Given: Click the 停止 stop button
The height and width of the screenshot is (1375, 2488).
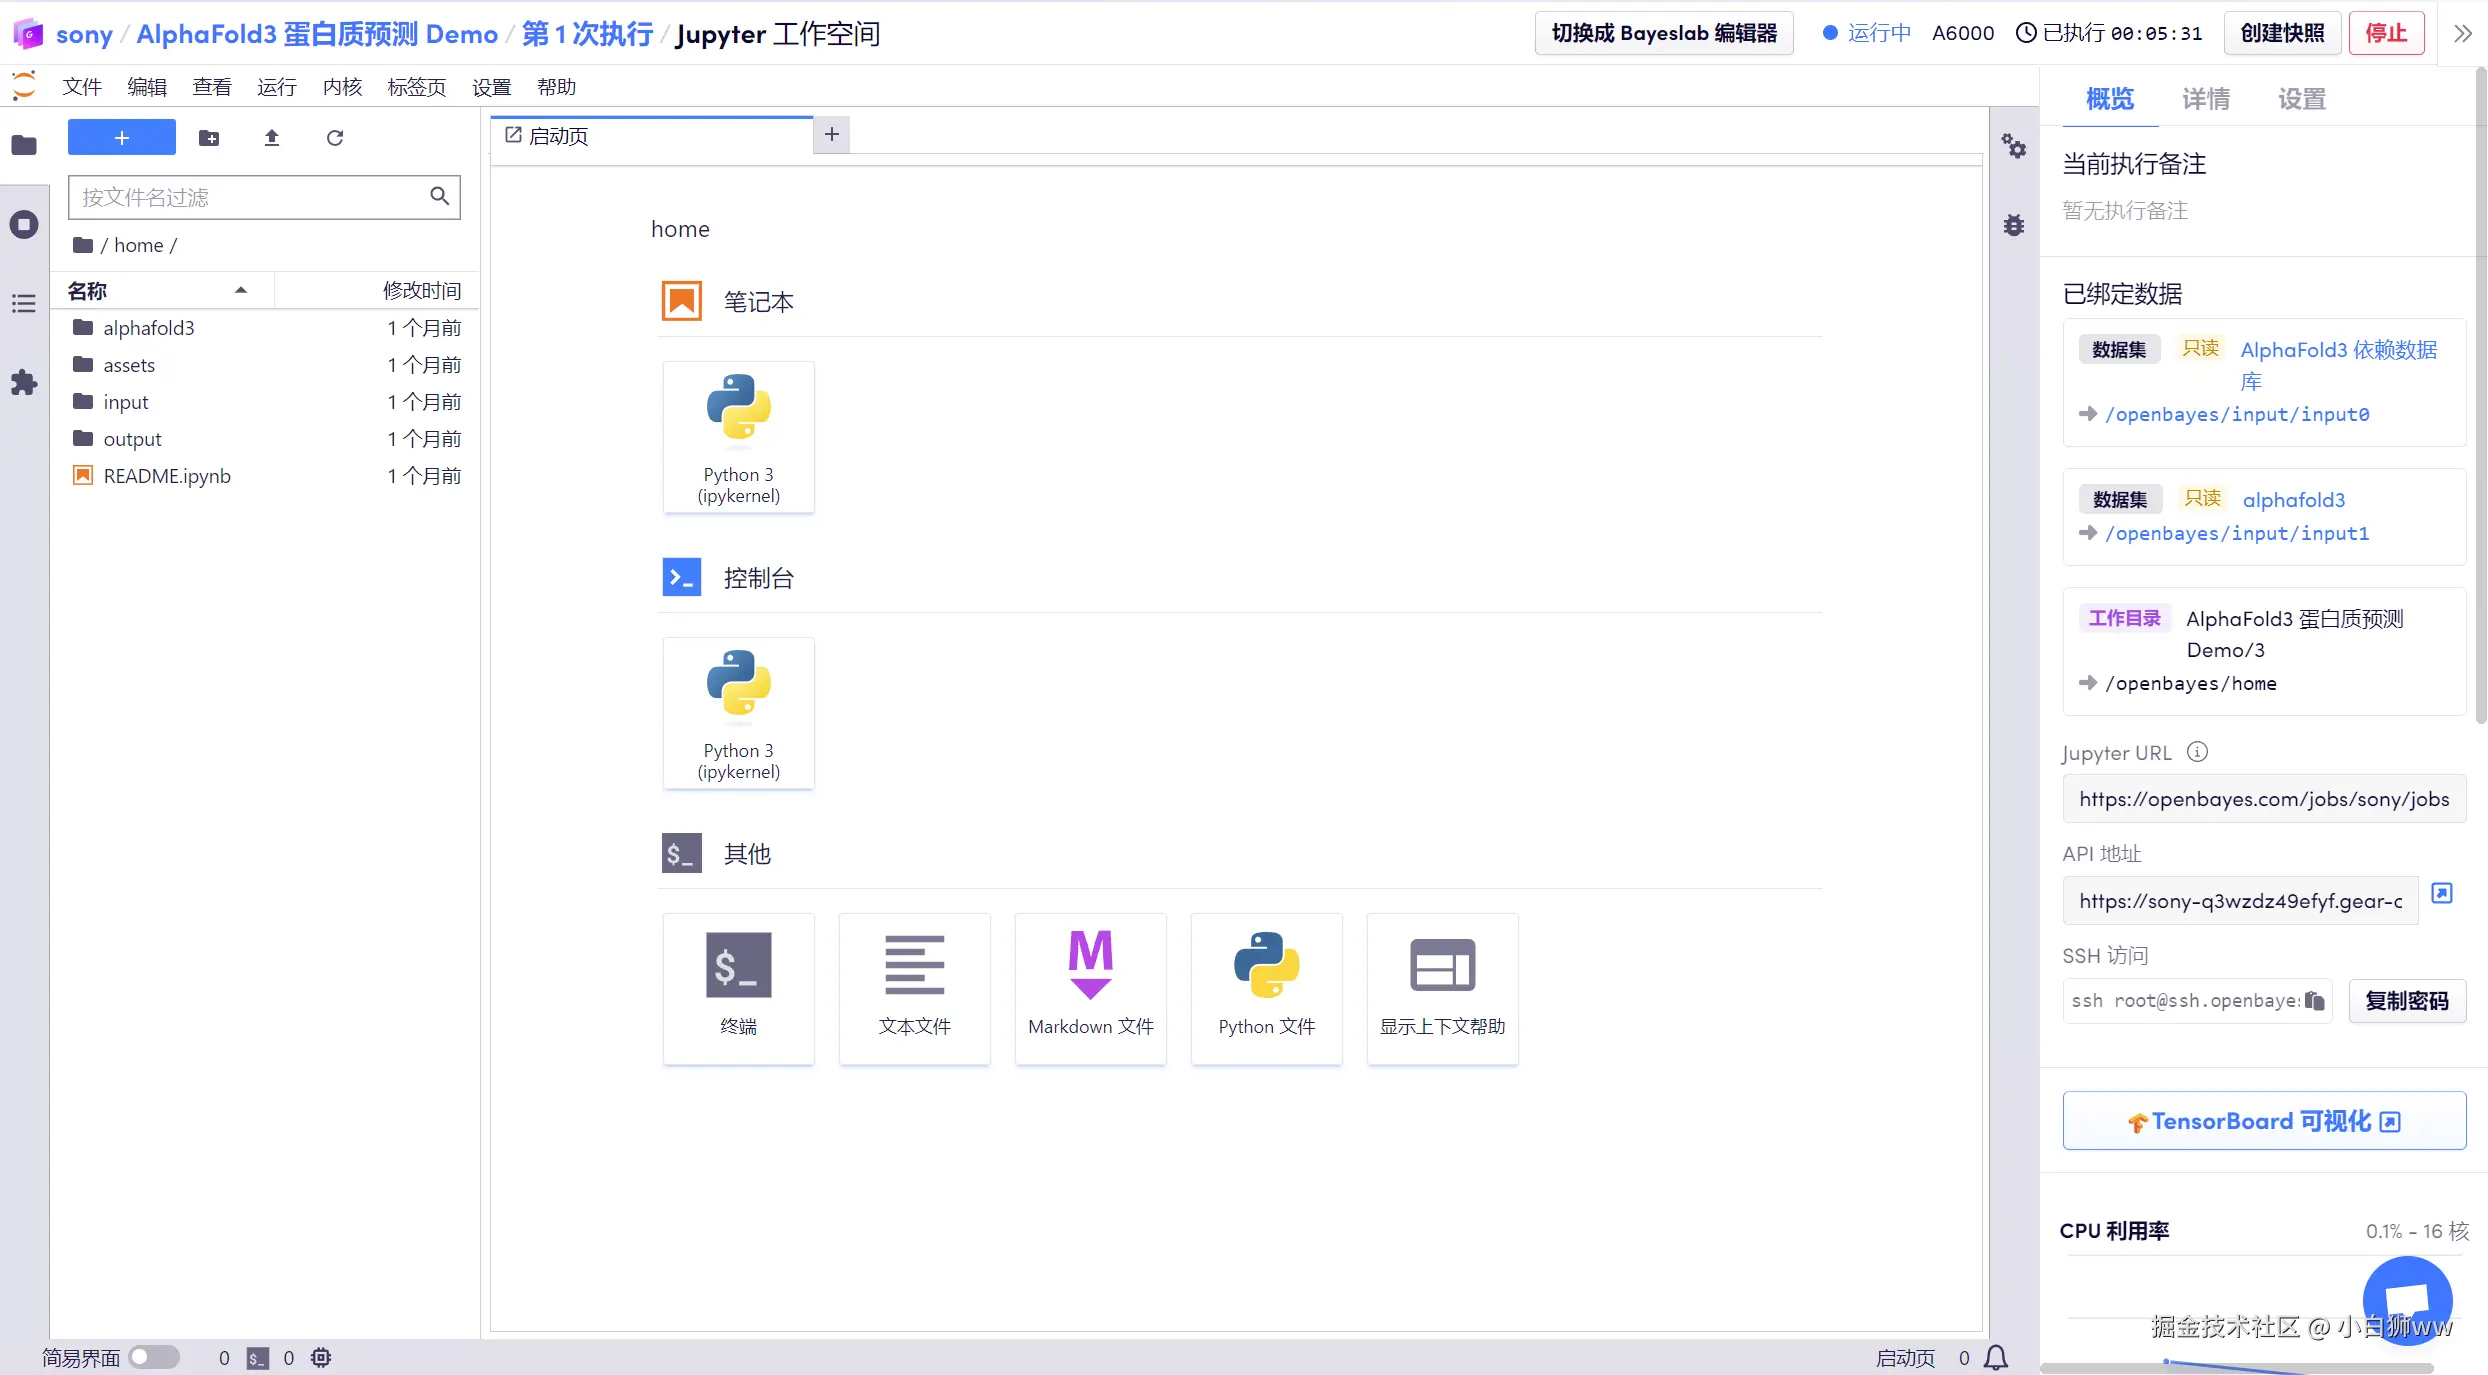Looking at the screenshot, I should point(2386,33).
